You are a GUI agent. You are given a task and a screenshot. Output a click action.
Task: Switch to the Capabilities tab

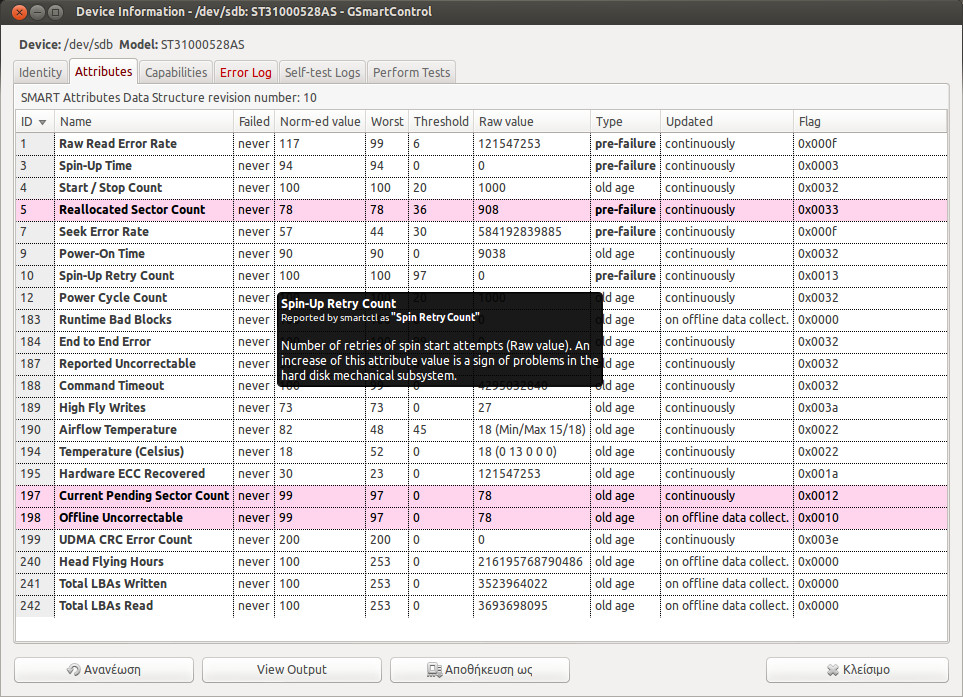click(176, 72)
